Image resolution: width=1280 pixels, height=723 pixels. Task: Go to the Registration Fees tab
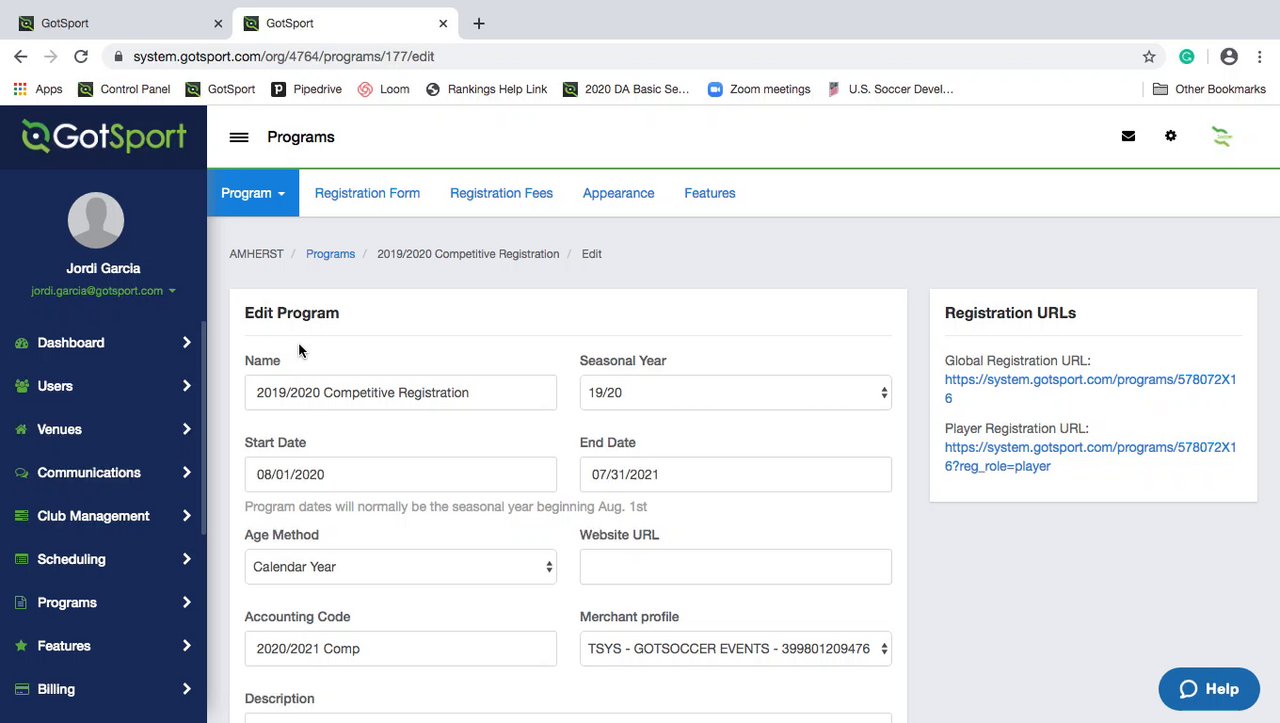coord(501,193)
